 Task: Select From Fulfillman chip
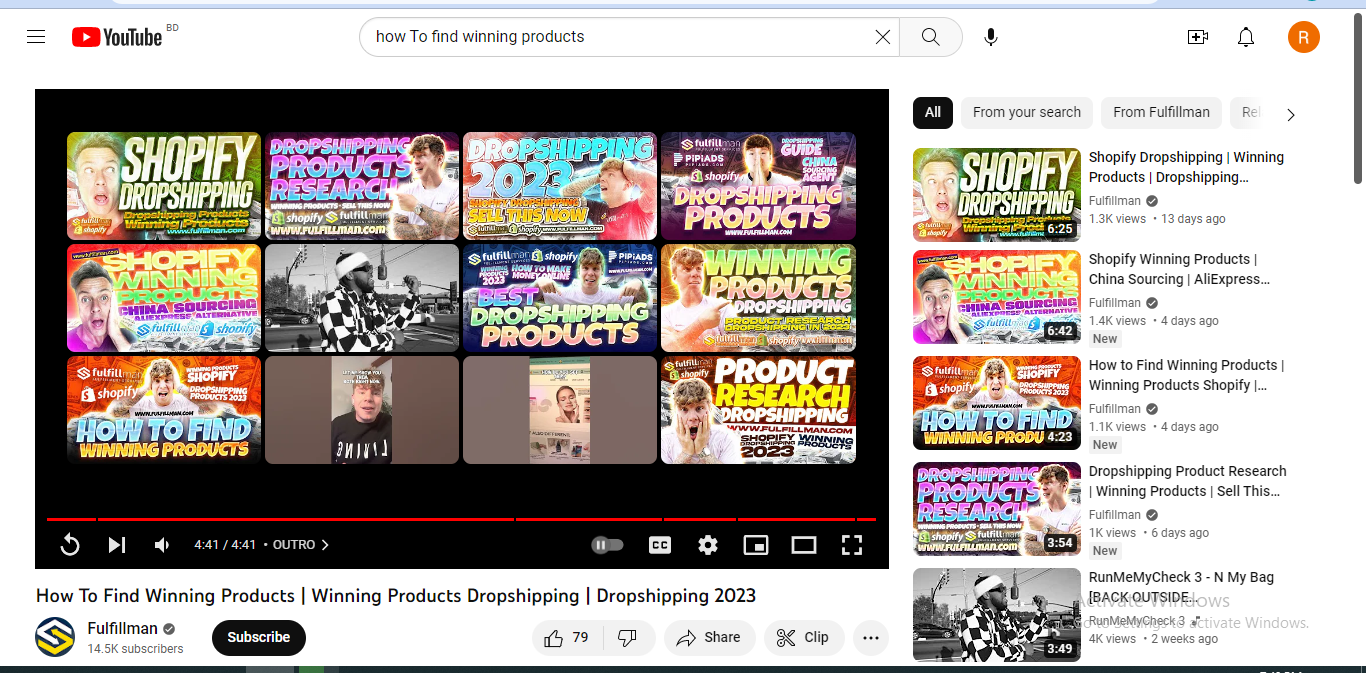coord(1161,112)
